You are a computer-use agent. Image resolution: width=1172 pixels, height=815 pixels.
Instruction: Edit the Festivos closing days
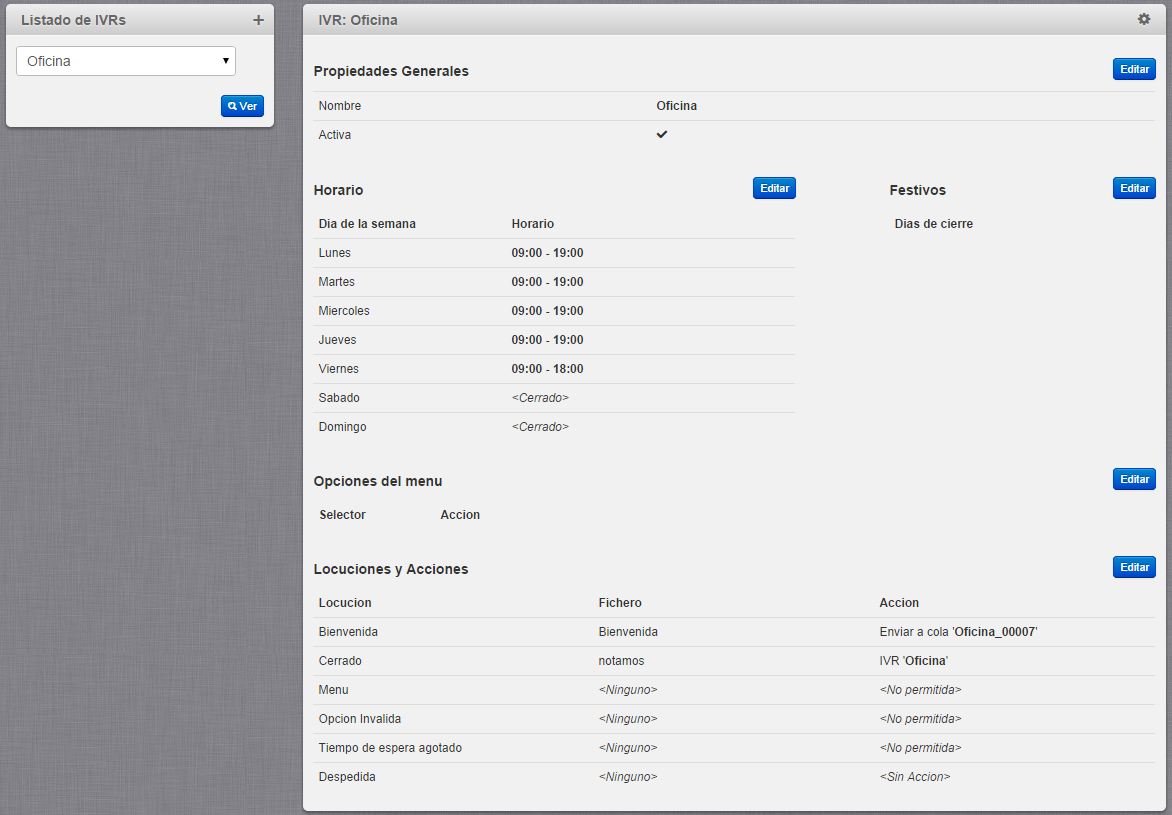click(1134, 188)
